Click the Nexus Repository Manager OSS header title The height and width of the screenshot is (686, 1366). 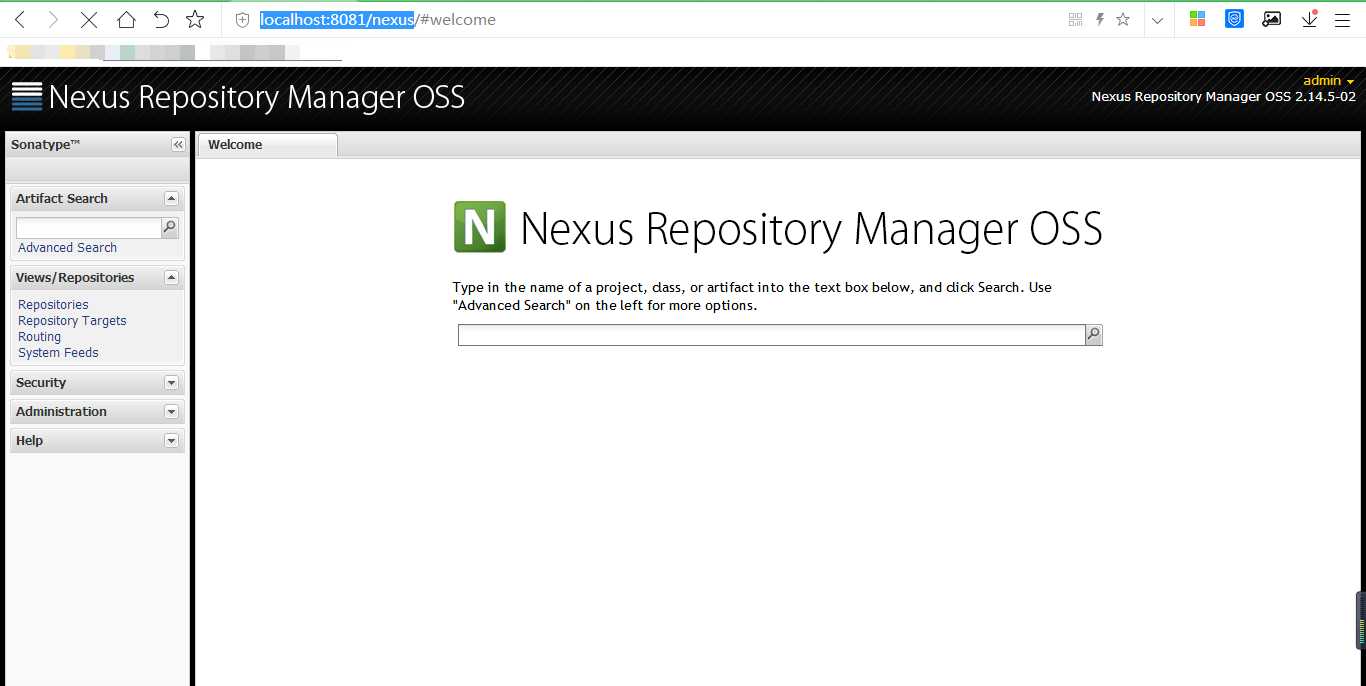(257, 97)
